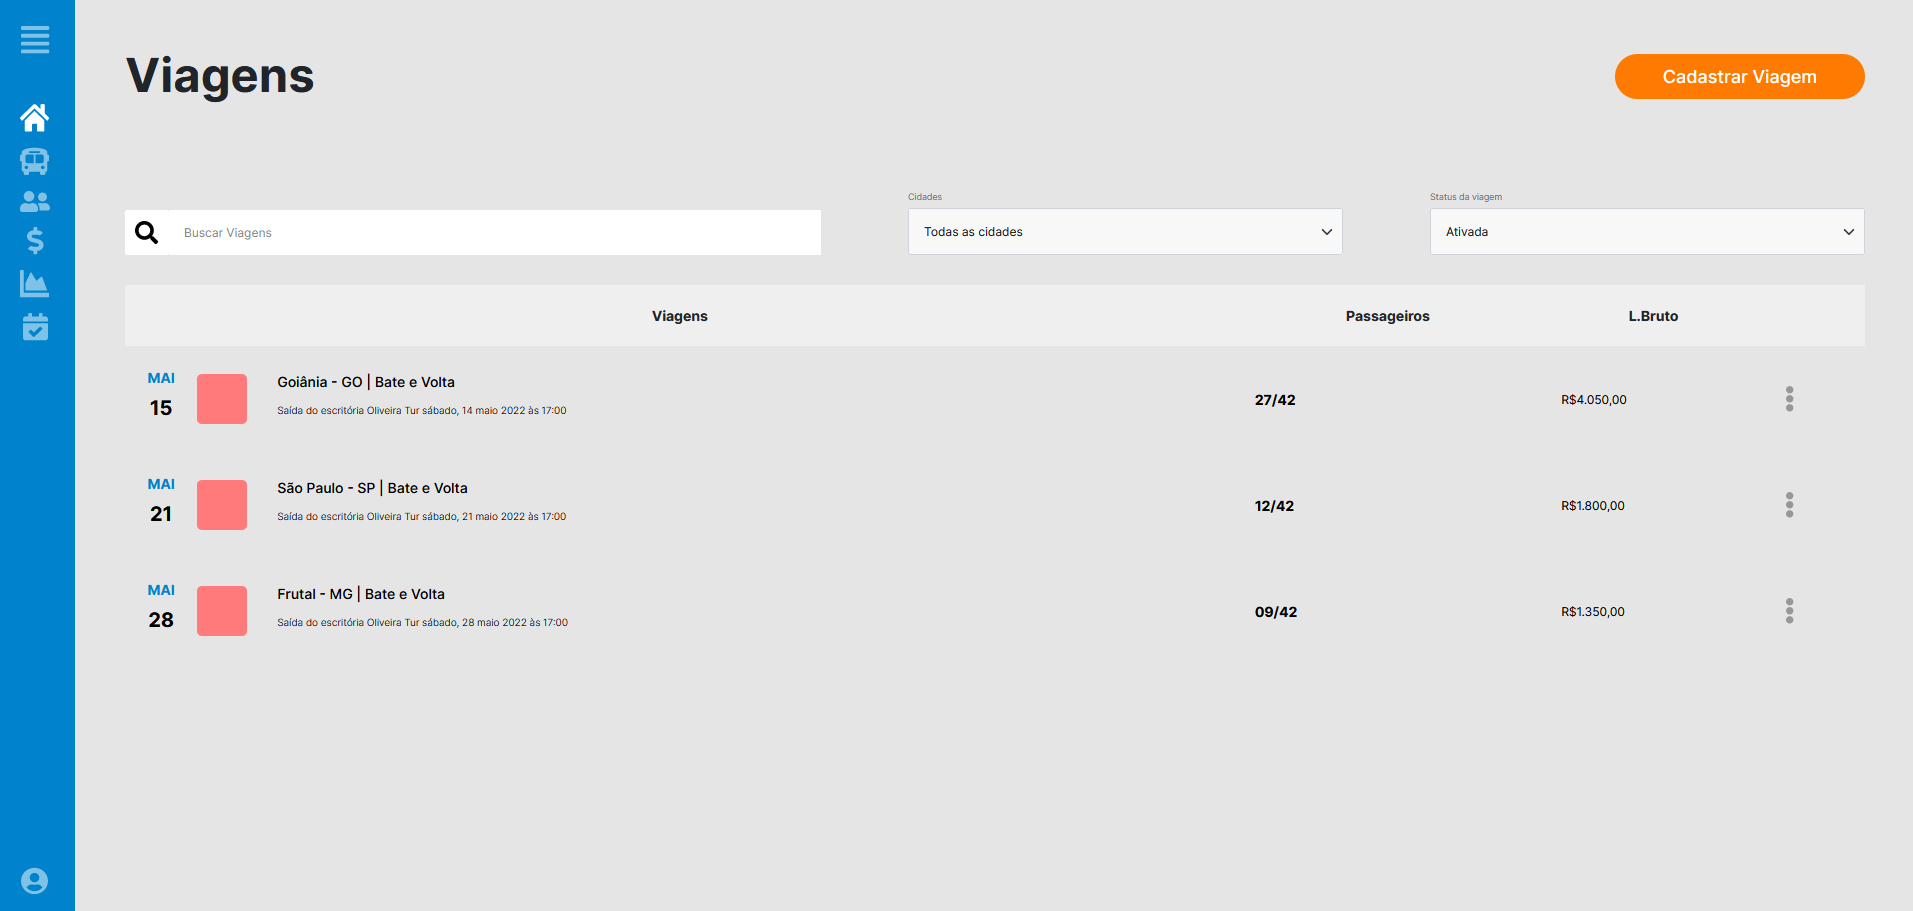Screen dimensions: 1913x911
Task: Open the dollar finance icon in sidebar
Action: click(35, 241)
